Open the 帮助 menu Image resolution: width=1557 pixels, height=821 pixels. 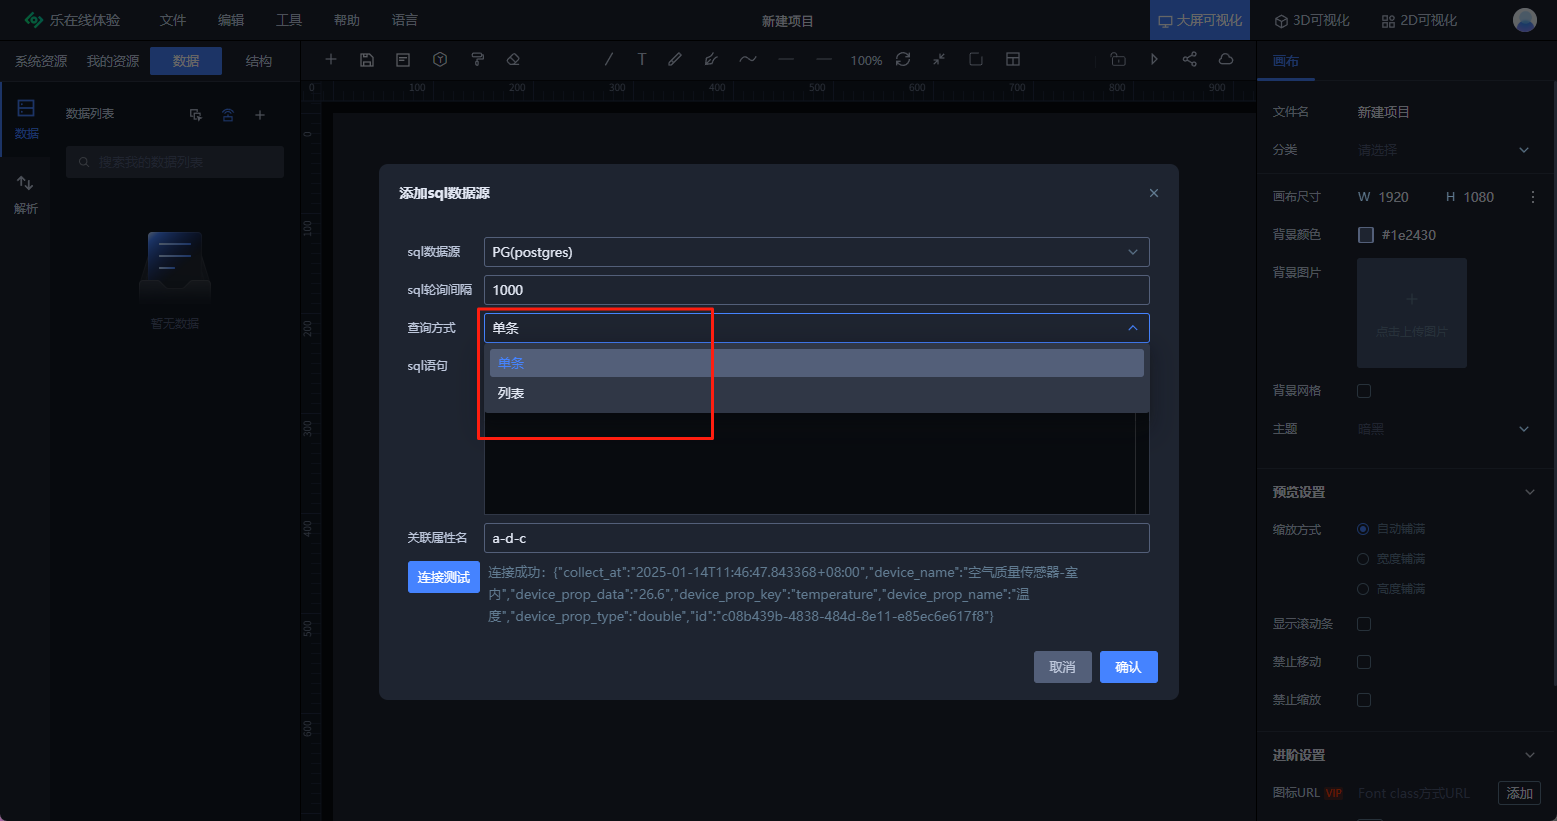pos(347,20)
